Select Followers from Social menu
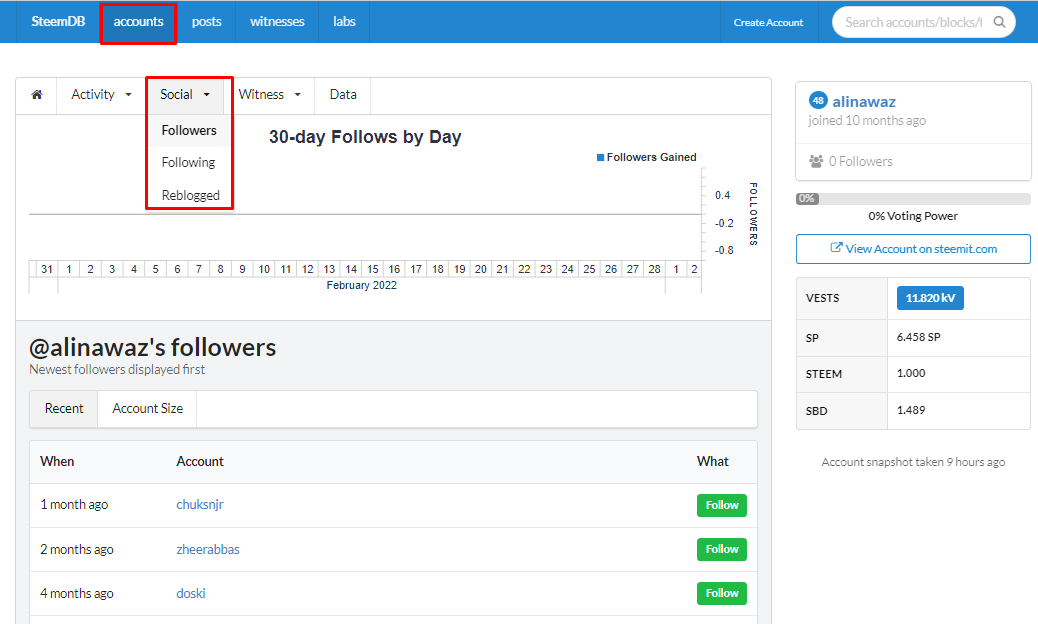This screenshot has width=1038, height=624. (x=189, y=130)
